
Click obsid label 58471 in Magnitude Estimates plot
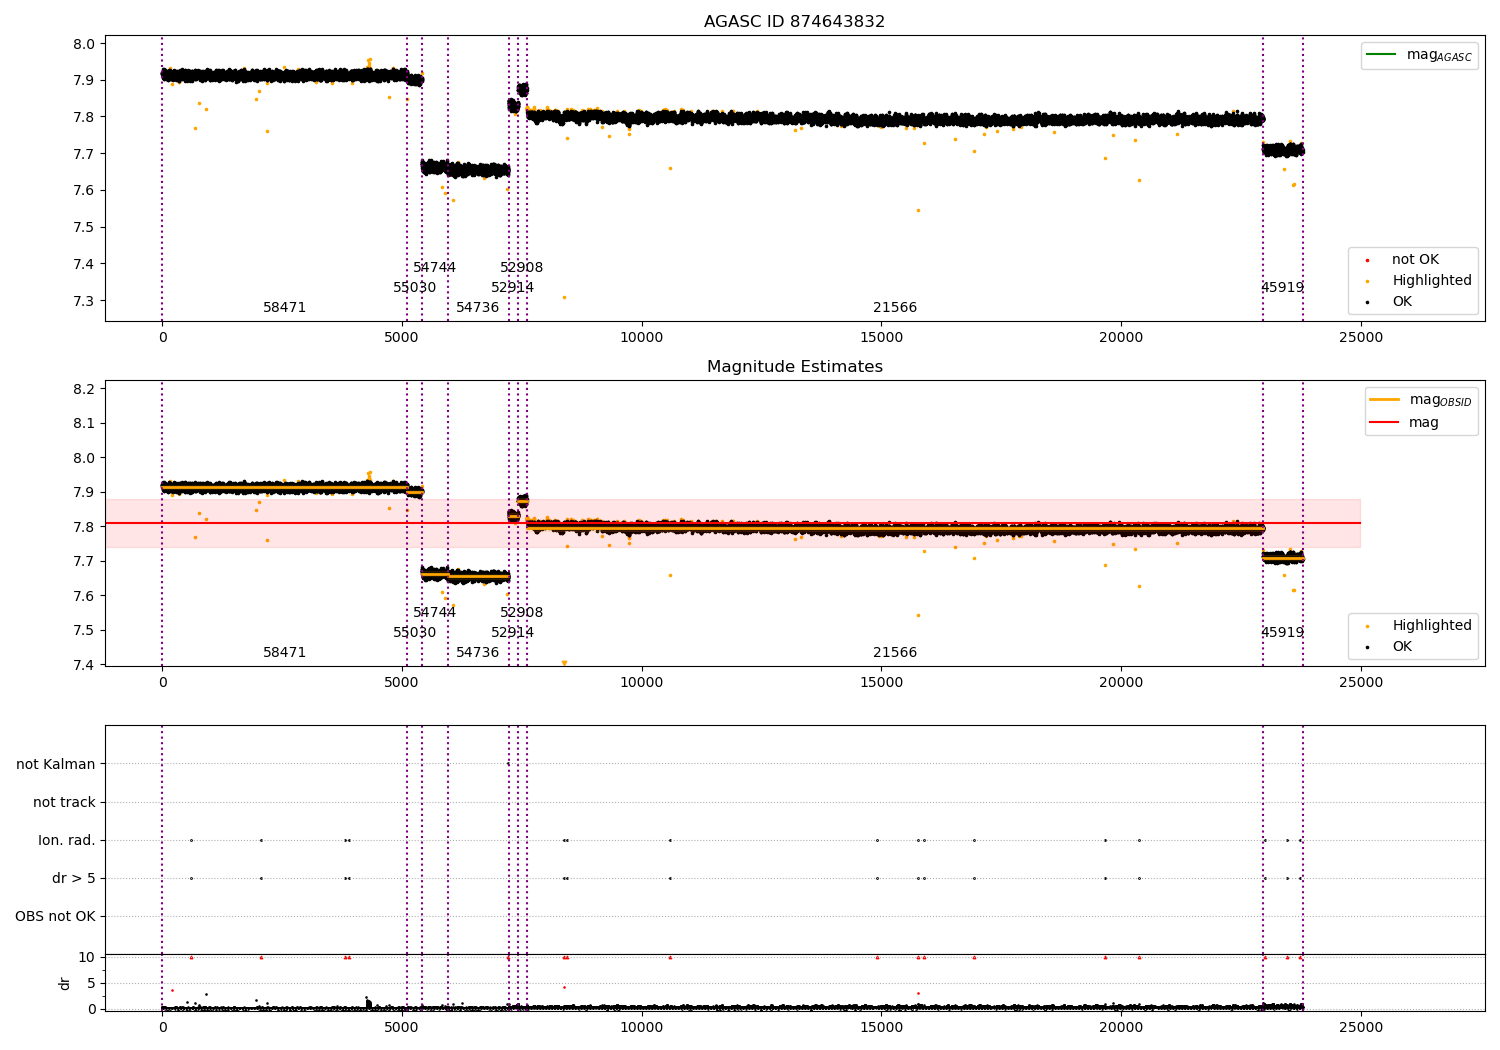click(x=284, y=652)
